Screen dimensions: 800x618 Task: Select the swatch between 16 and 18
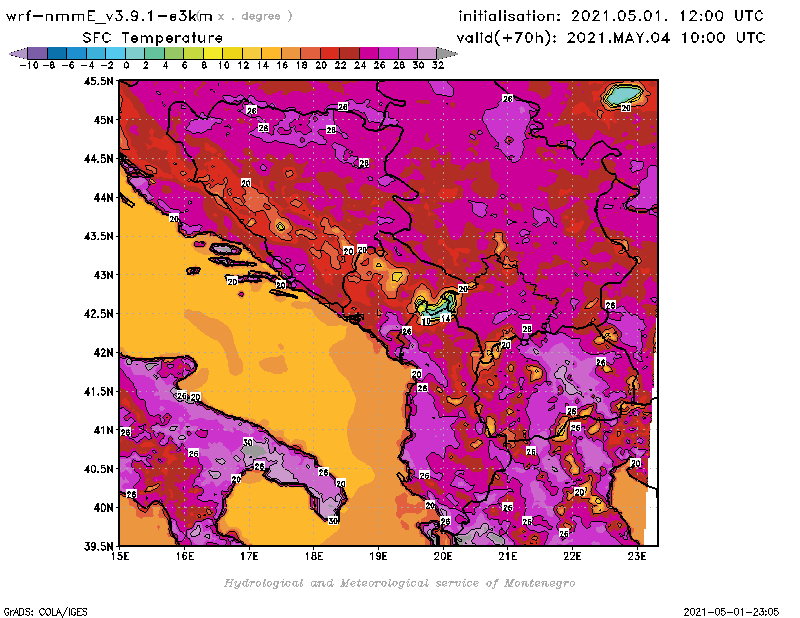coord(291,53)
